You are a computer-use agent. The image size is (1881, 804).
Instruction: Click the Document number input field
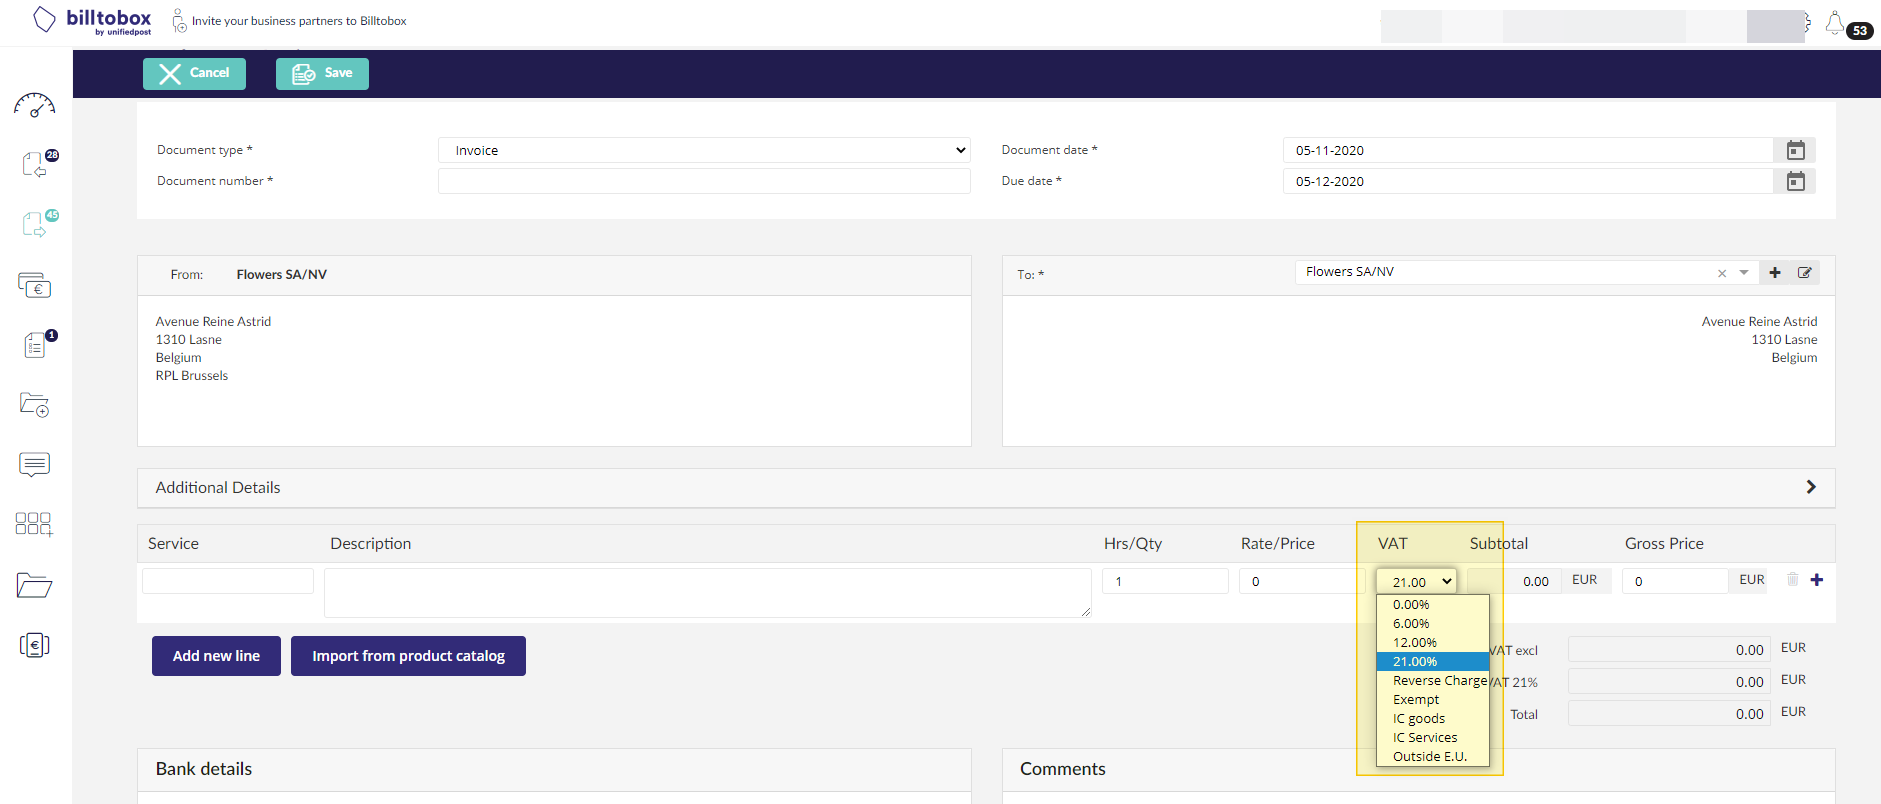(704, 181)
